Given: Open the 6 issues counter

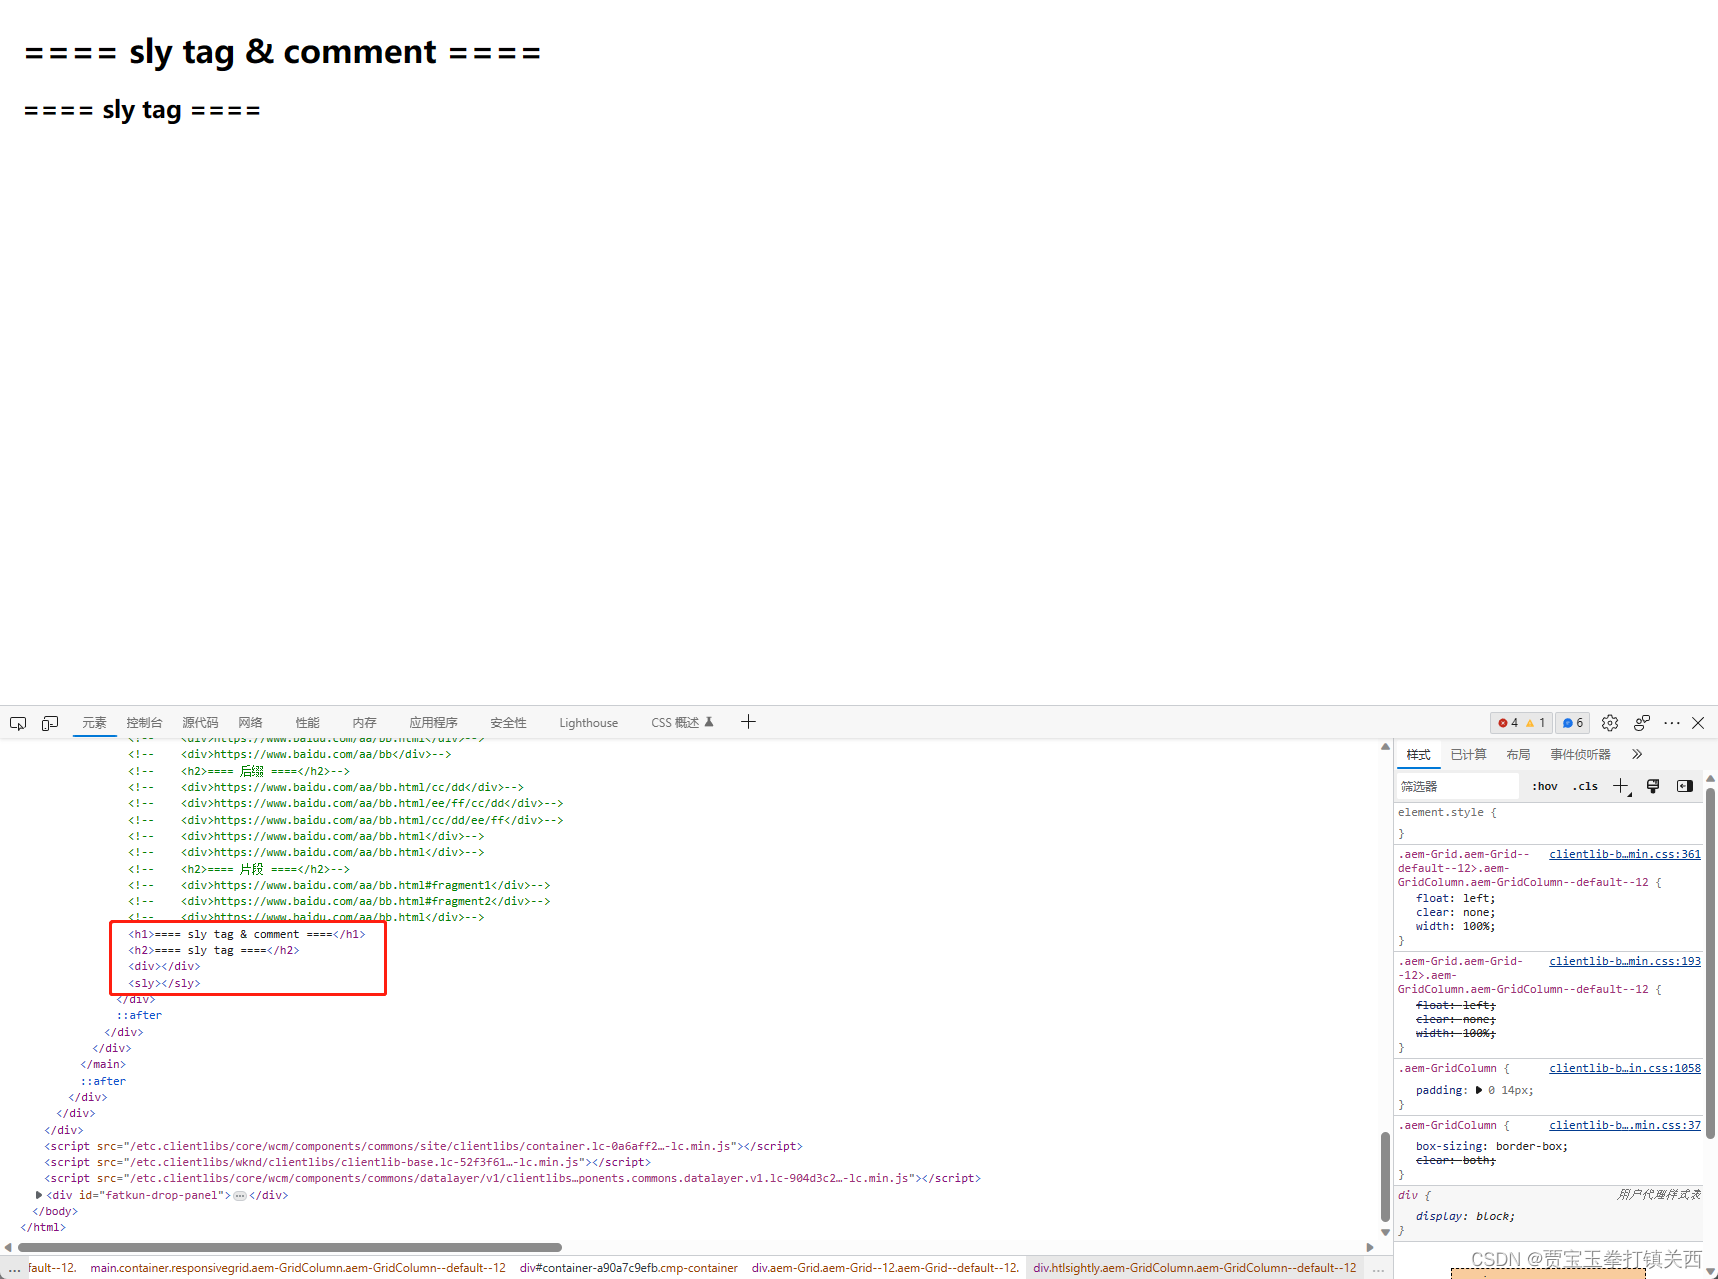Looking at the screenshot, I should 1573,723.
